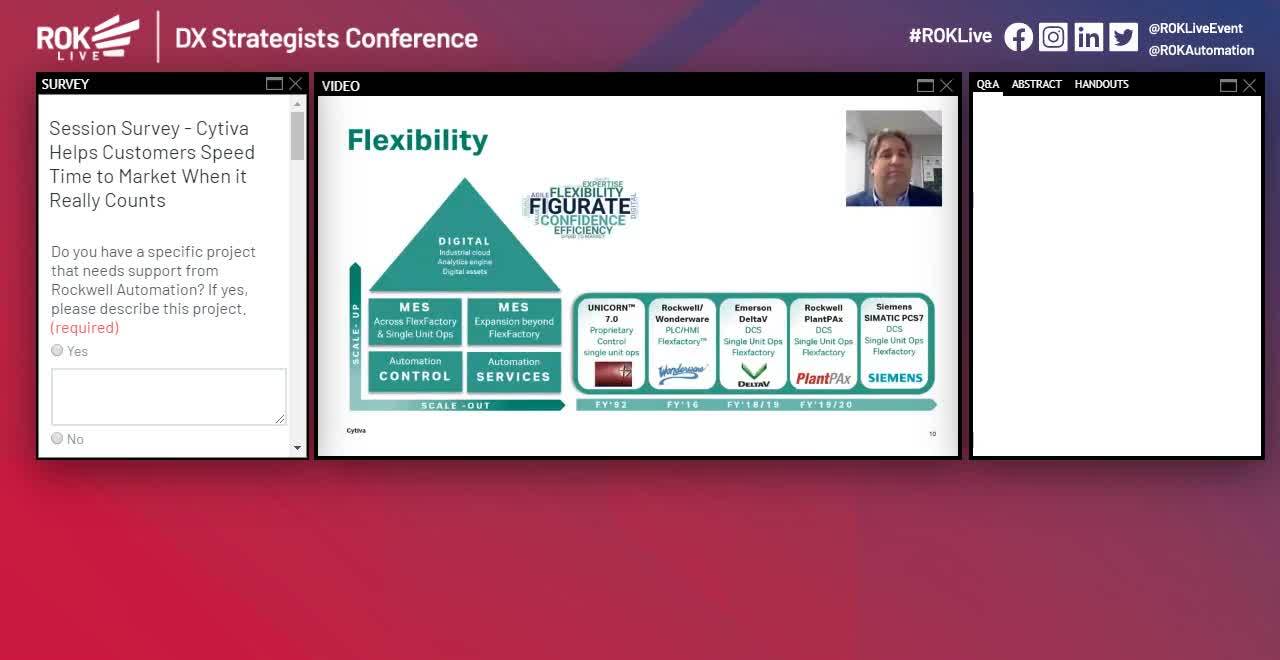
Task: Switch to the Handouts tab
Action: 1101,84
